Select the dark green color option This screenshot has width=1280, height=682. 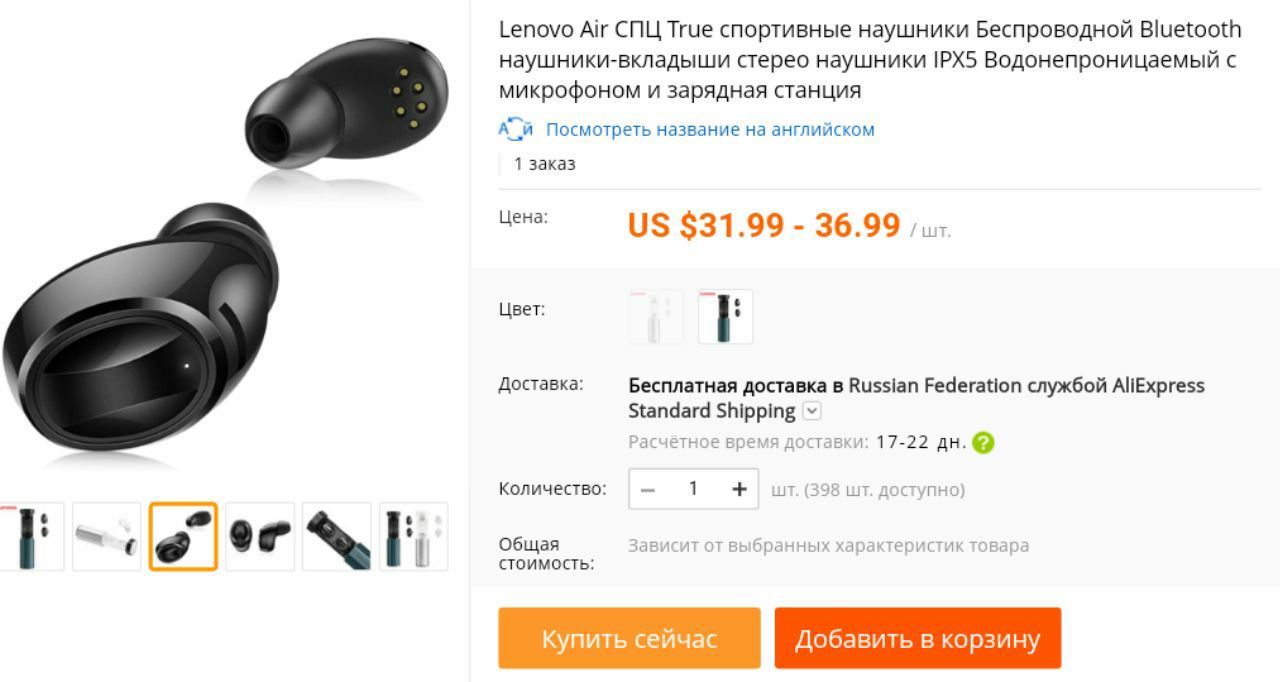click(725, 316)
